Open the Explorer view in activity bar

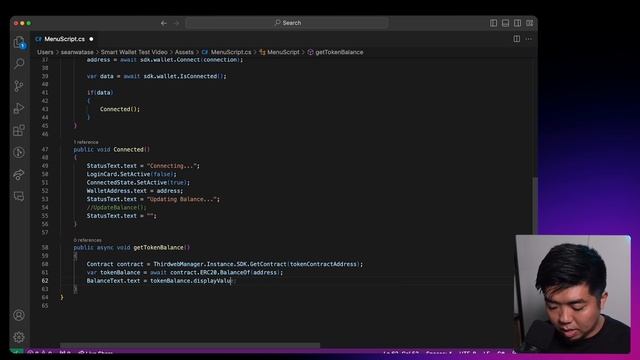[19, 42]
